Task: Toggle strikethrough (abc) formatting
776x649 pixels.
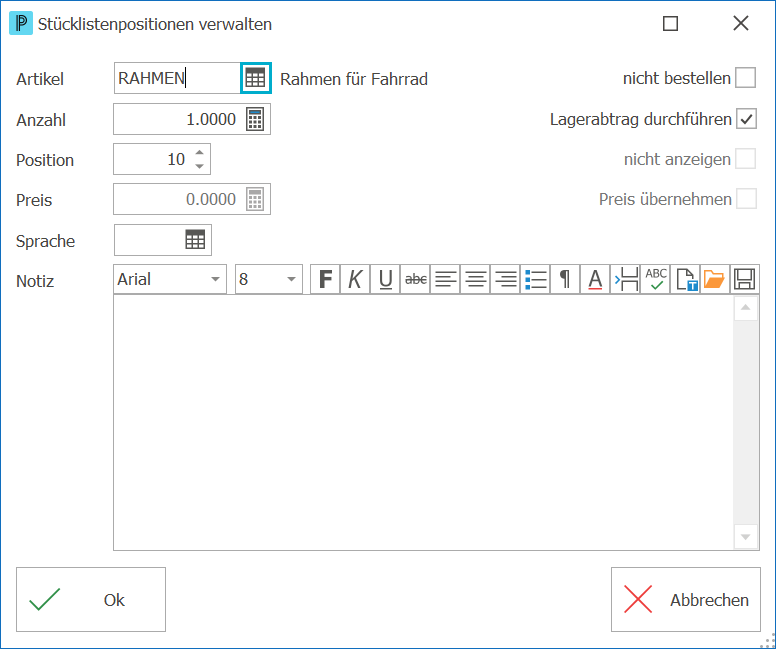Action: (415, 279)
